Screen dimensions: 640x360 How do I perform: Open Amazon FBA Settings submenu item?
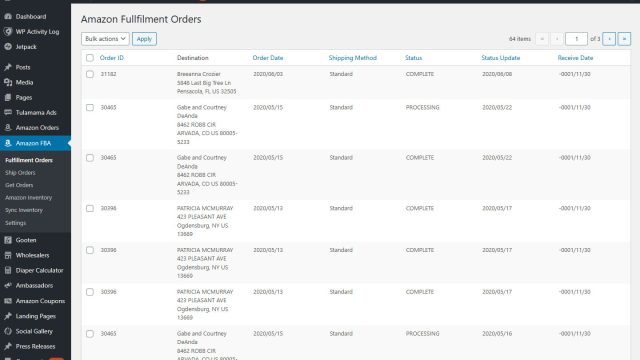click(16, 223)
